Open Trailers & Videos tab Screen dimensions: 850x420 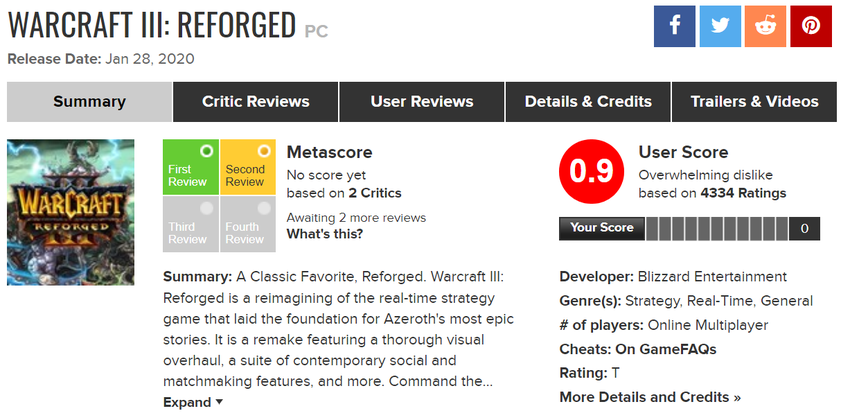[x=754, y=102]
